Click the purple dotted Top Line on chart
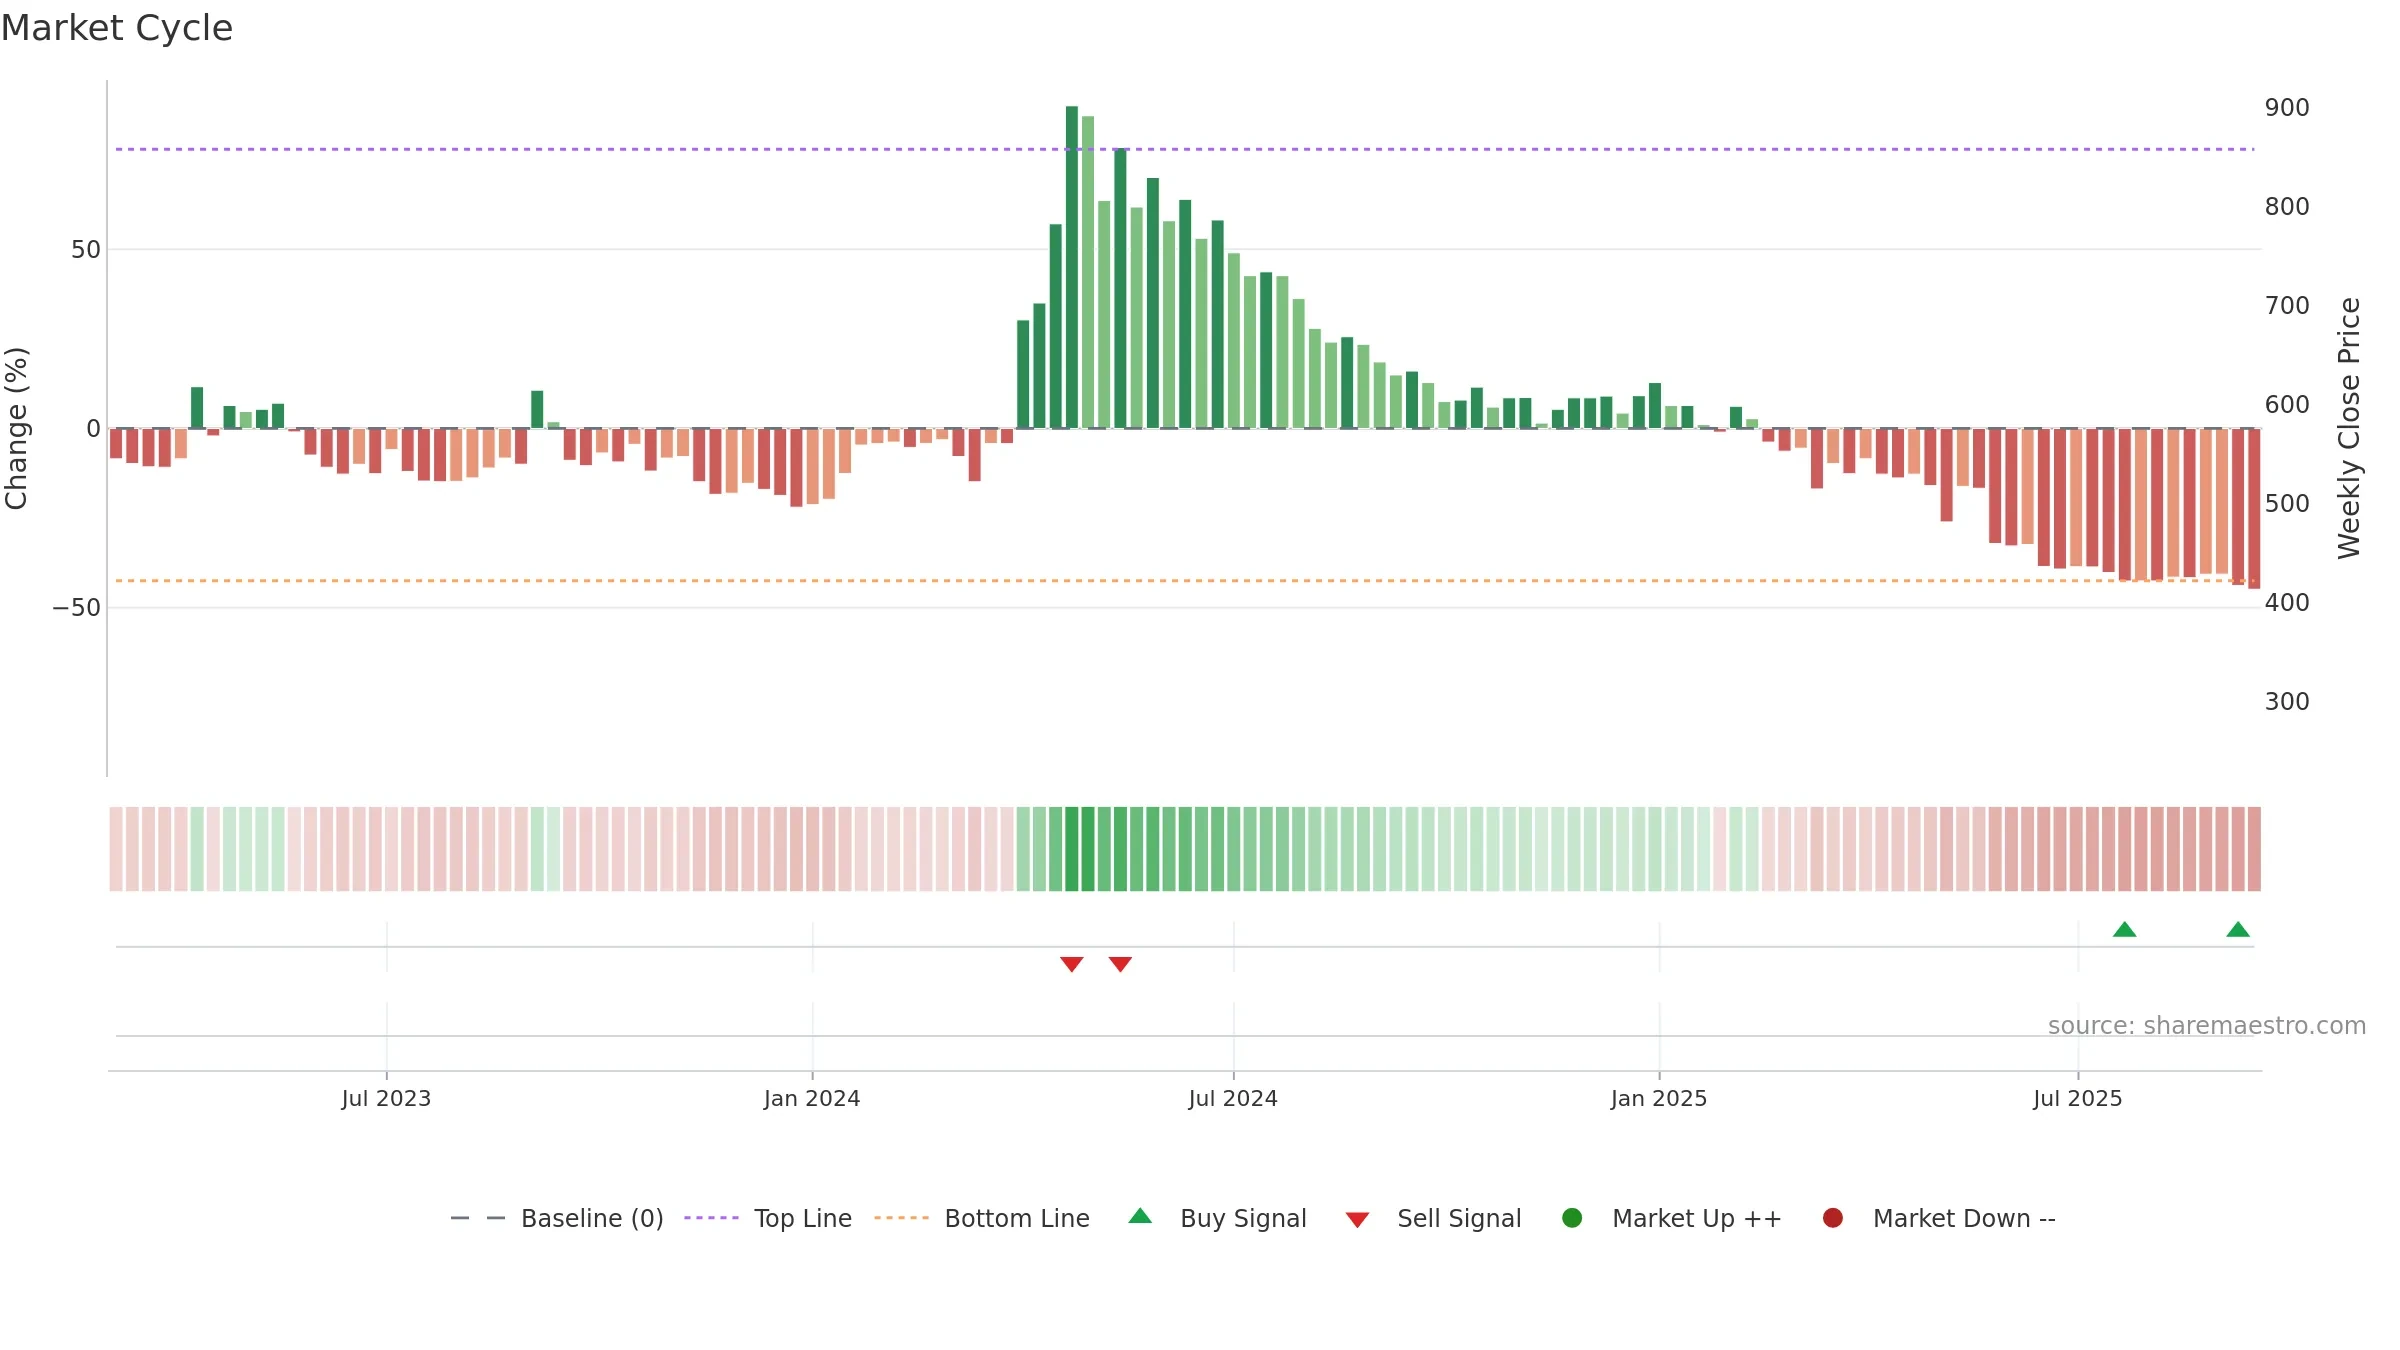The height and width of the screenshot is (1350, 2400). coord(1185,149)
